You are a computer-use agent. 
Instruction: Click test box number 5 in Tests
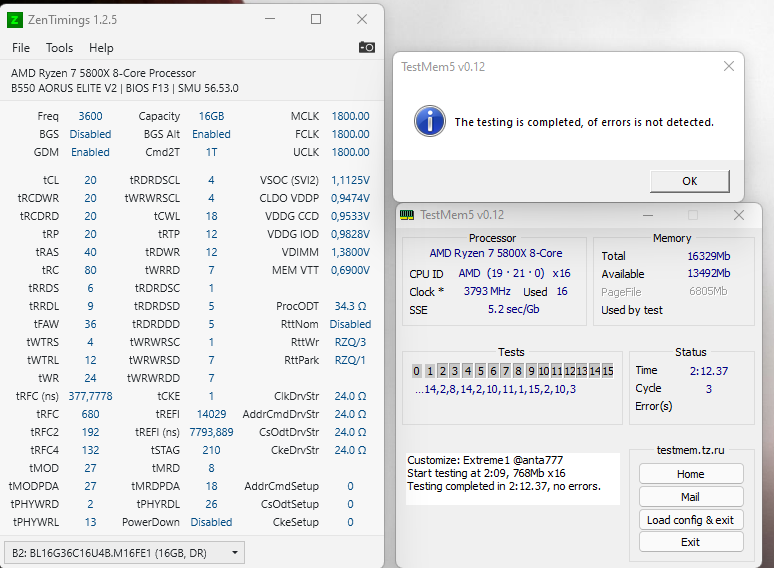pos(480,371)
